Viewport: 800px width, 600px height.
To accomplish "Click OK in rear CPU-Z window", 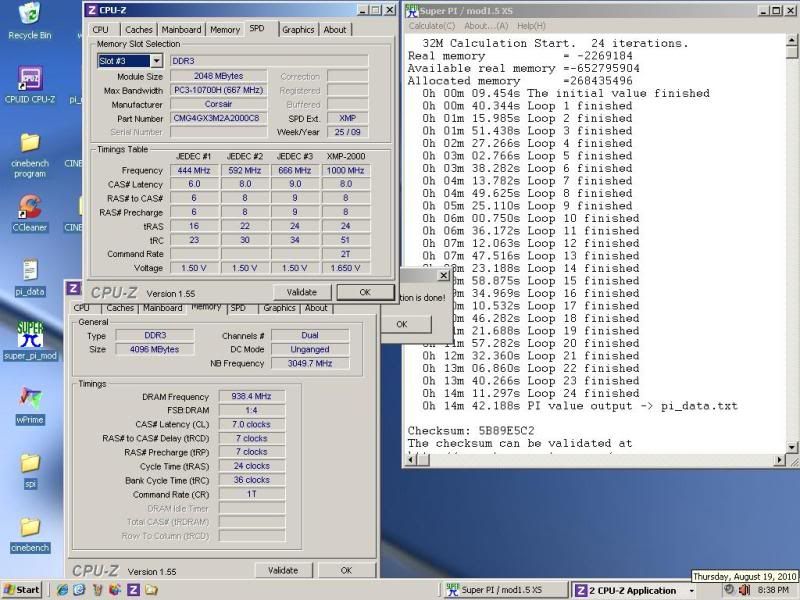I will 346,570.
